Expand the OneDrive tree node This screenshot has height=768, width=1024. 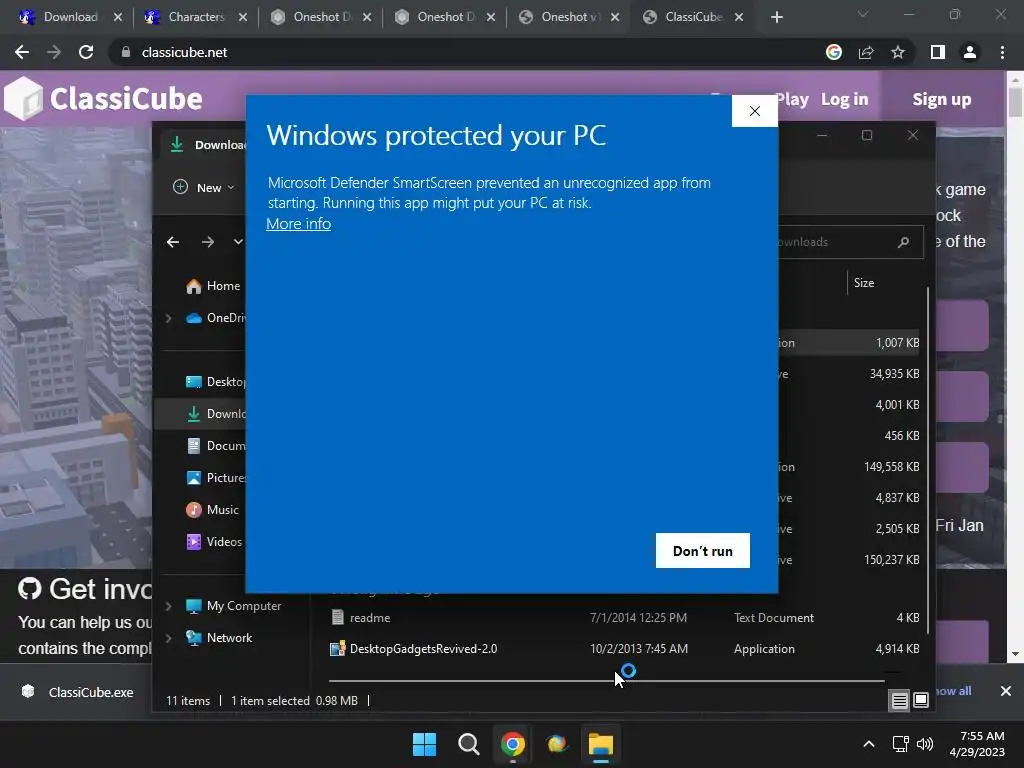pyautogui.click(x=168, y=318)
